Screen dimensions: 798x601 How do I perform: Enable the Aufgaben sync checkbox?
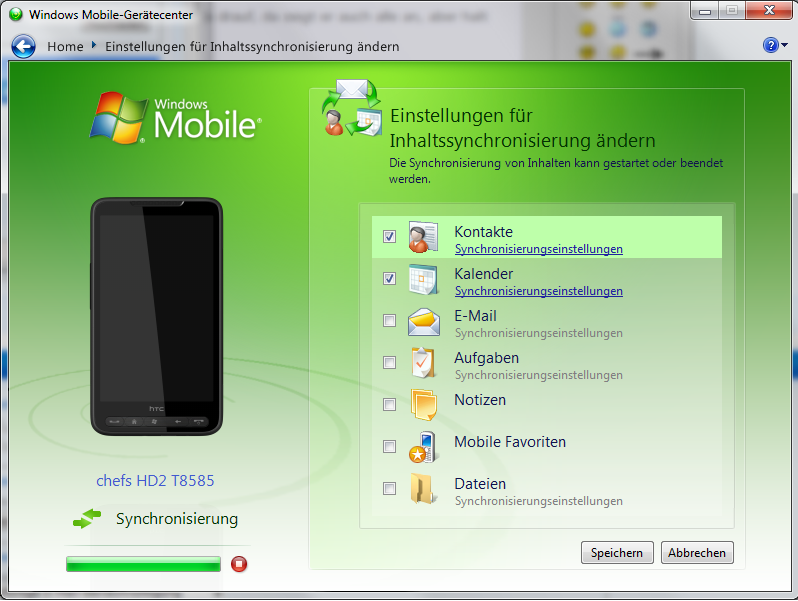tap(389, 362)
